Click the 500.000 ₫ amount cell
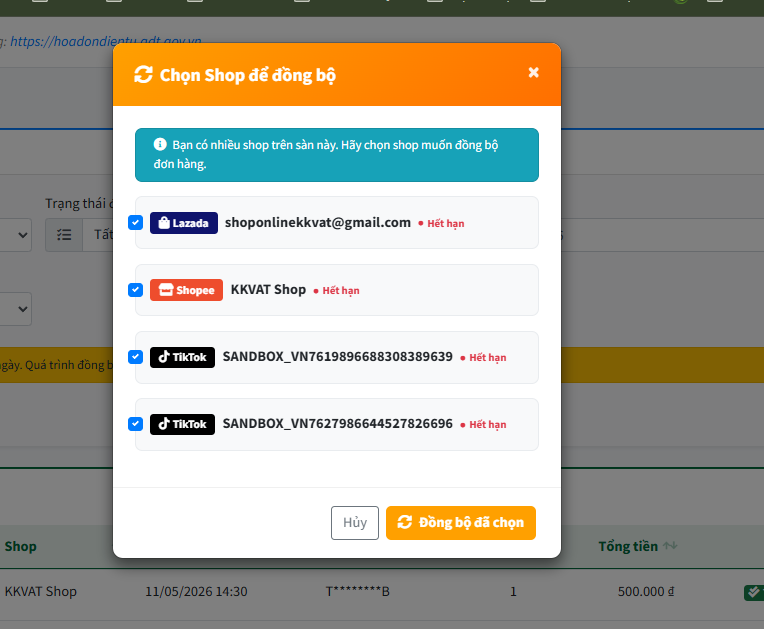764x629 pixels. coord(646,591)
